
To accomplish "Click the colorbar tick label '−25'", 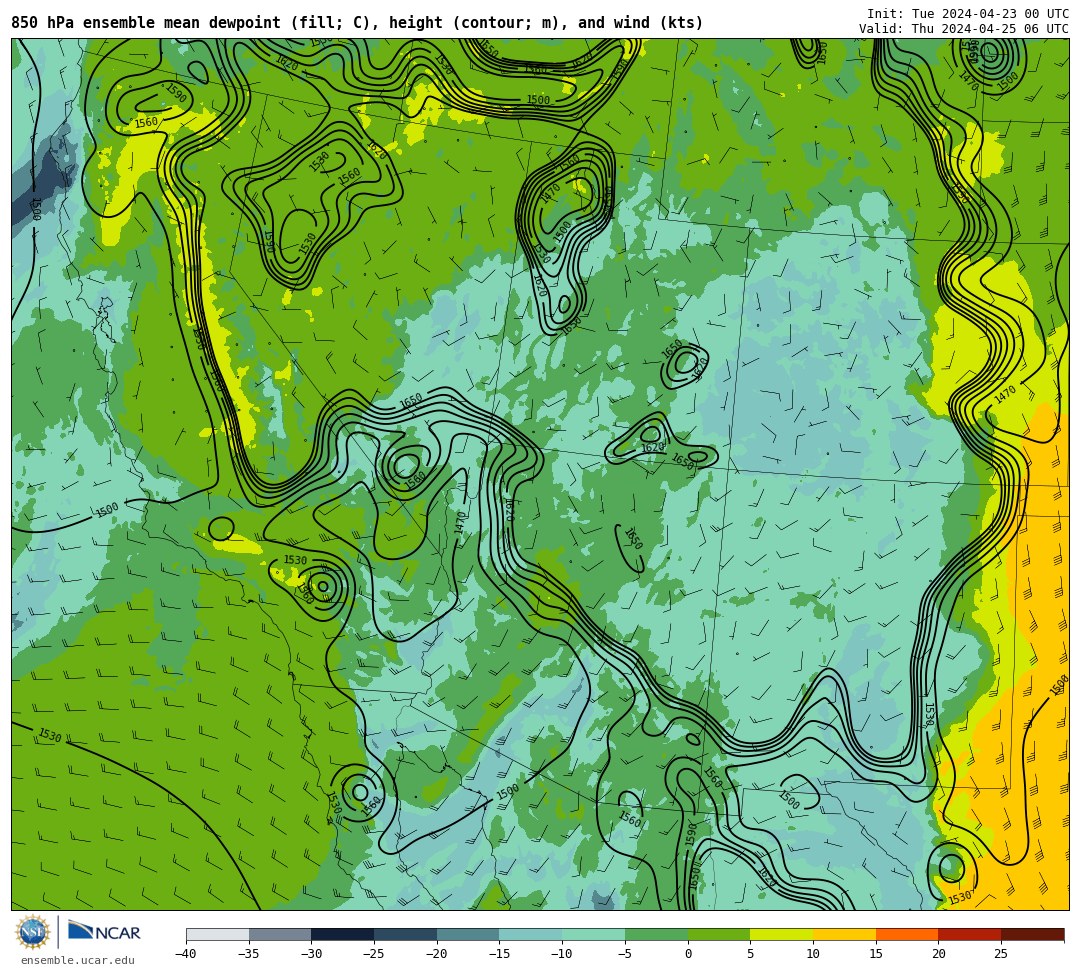I will (x=374, y=954).
